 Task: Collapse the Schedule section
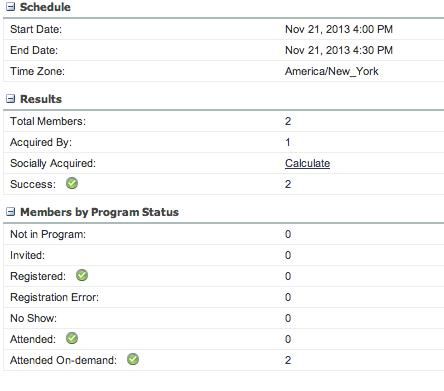pyautogui.click(x=11, y=7)
